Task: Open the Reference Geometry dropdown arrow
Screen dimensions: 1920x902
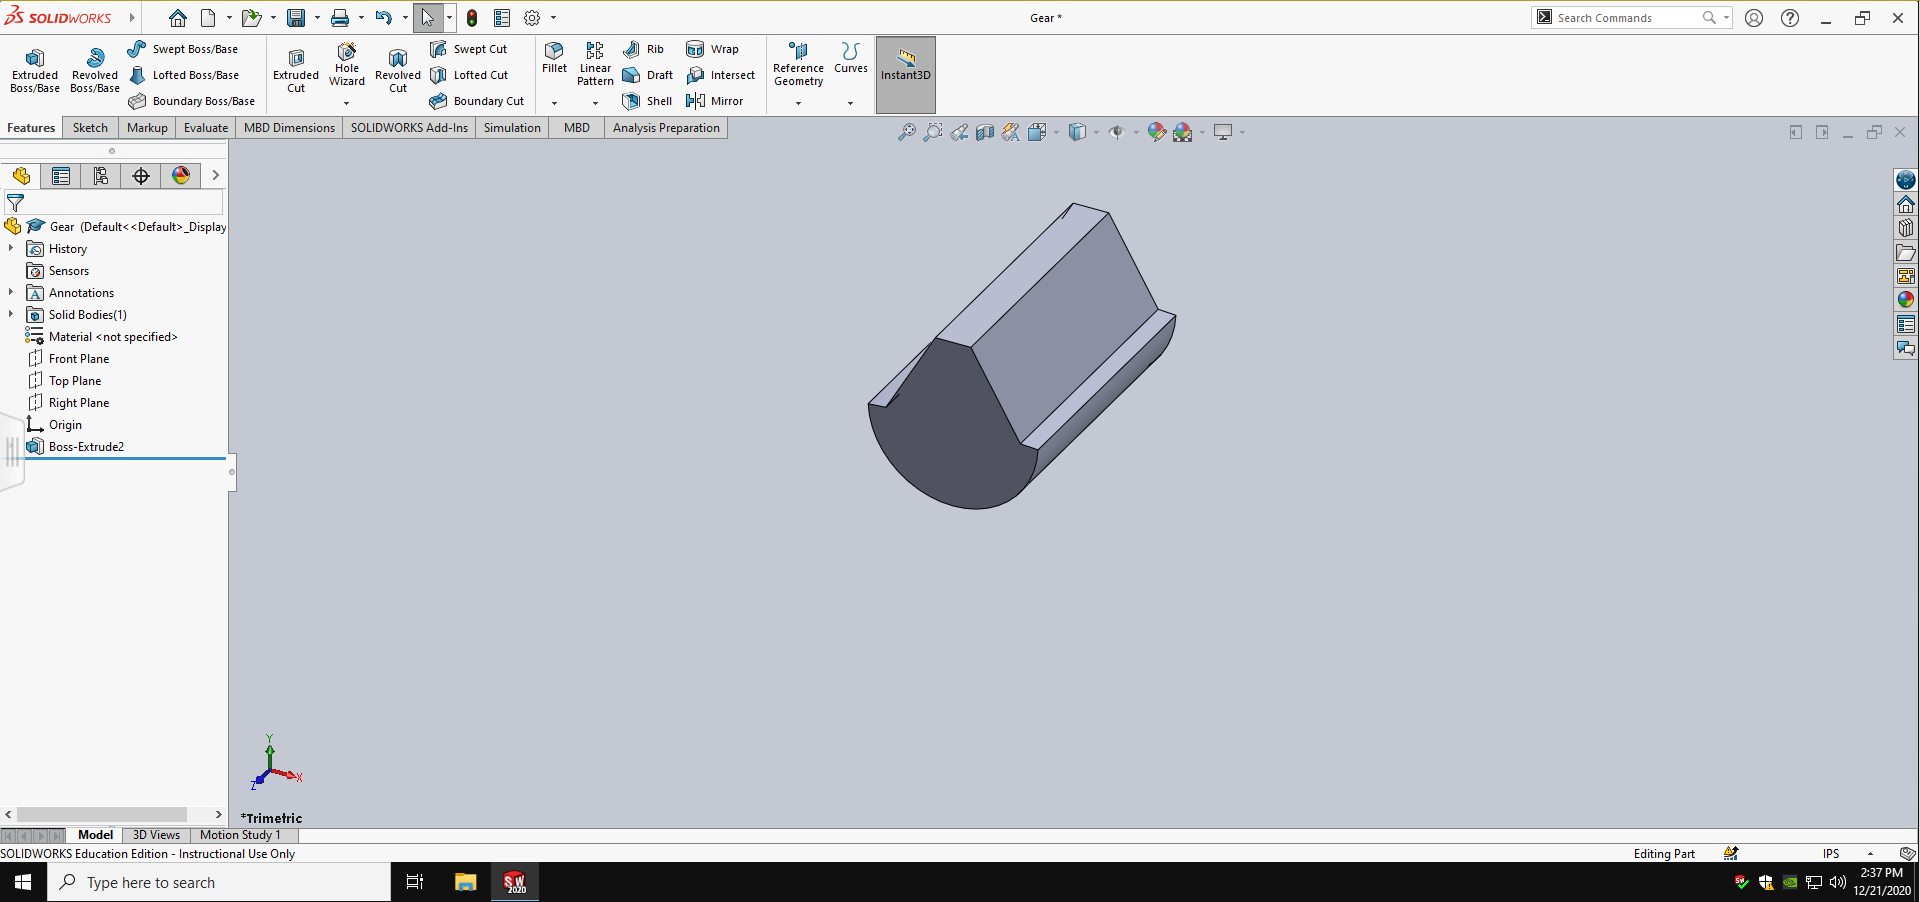Action: click(798, 103)
